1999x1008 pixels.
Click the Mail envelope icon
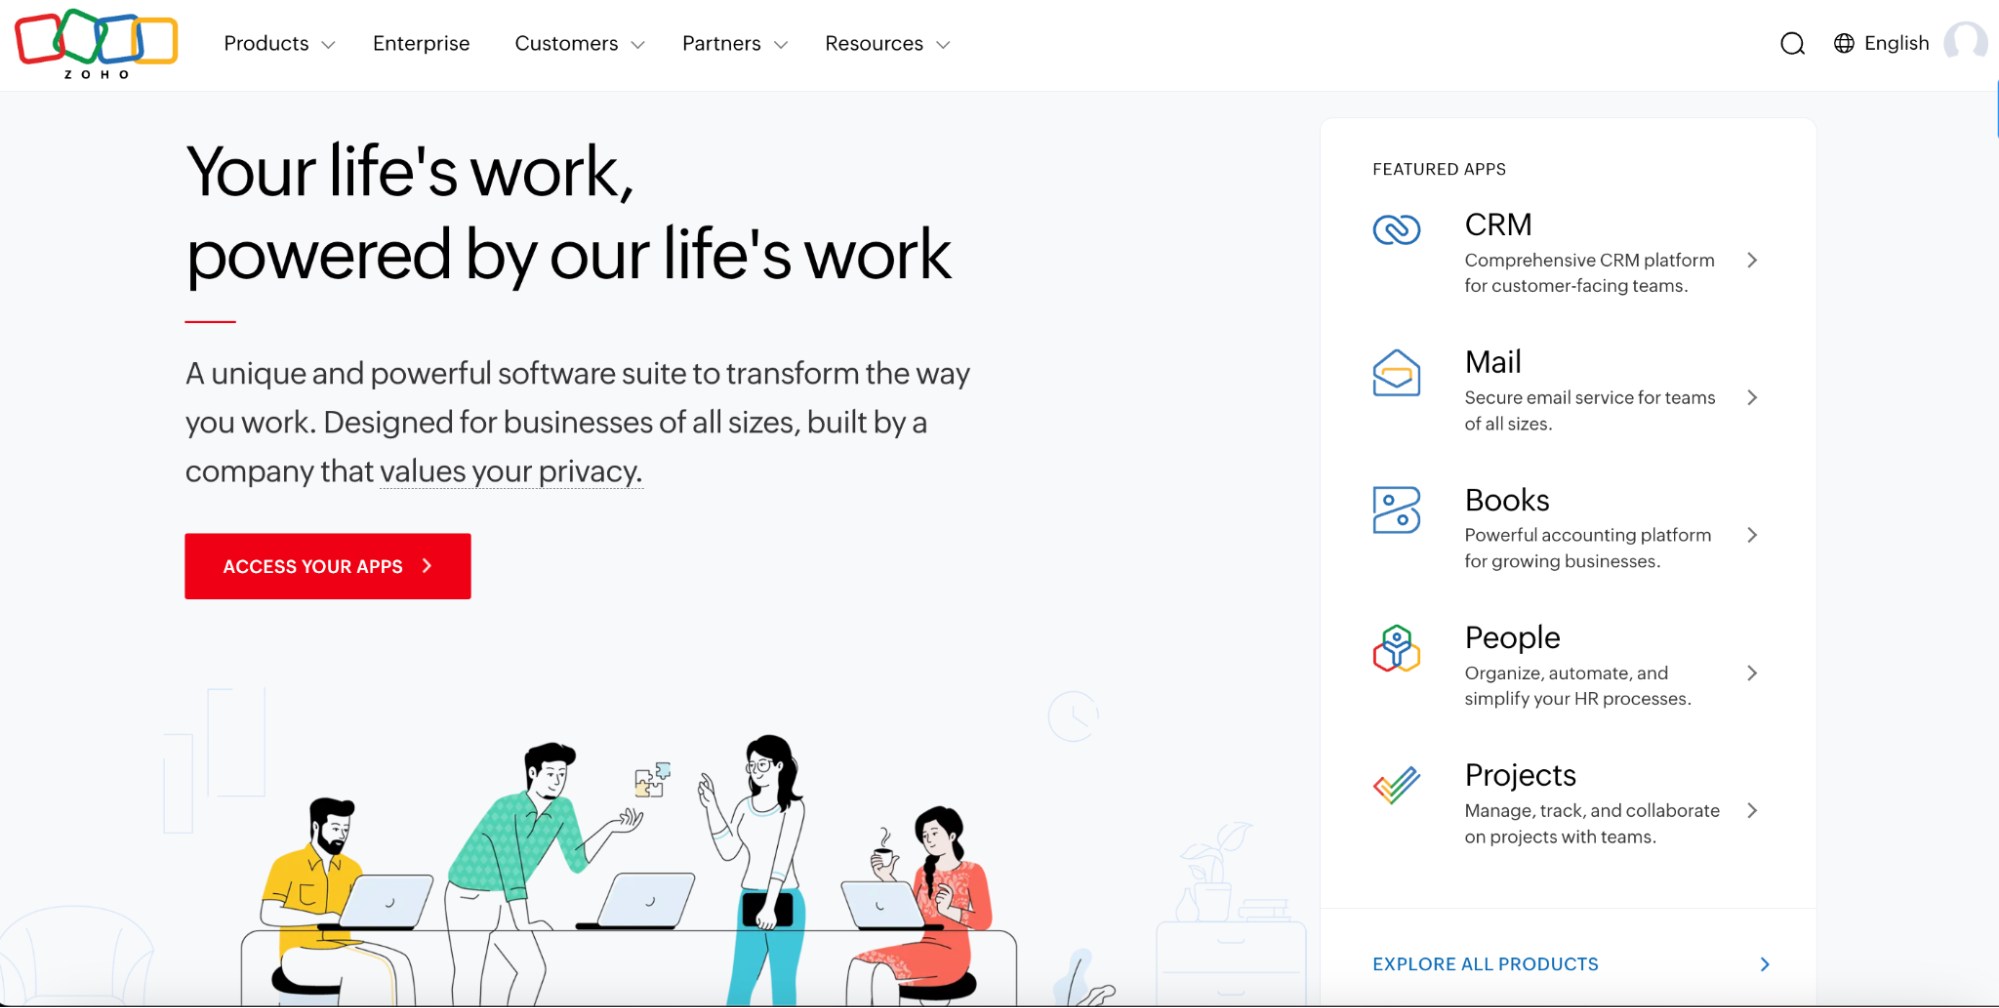click(1397, 373)
